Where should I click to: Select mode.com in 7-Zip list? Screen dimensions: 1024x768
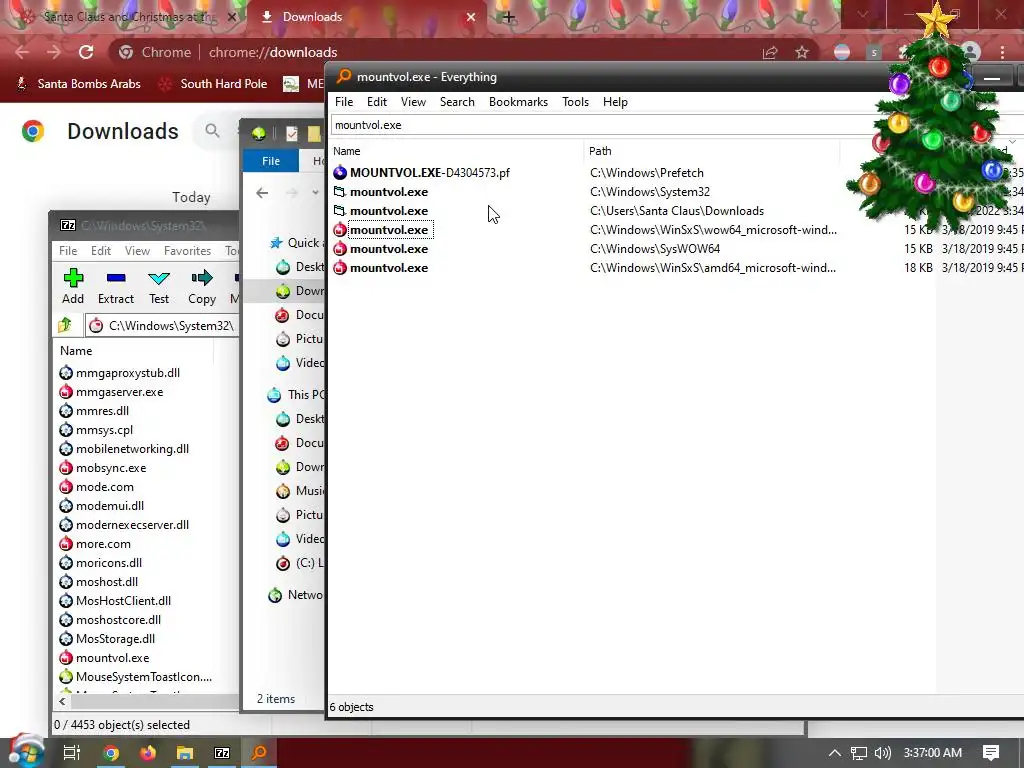(x=104, y=487)
